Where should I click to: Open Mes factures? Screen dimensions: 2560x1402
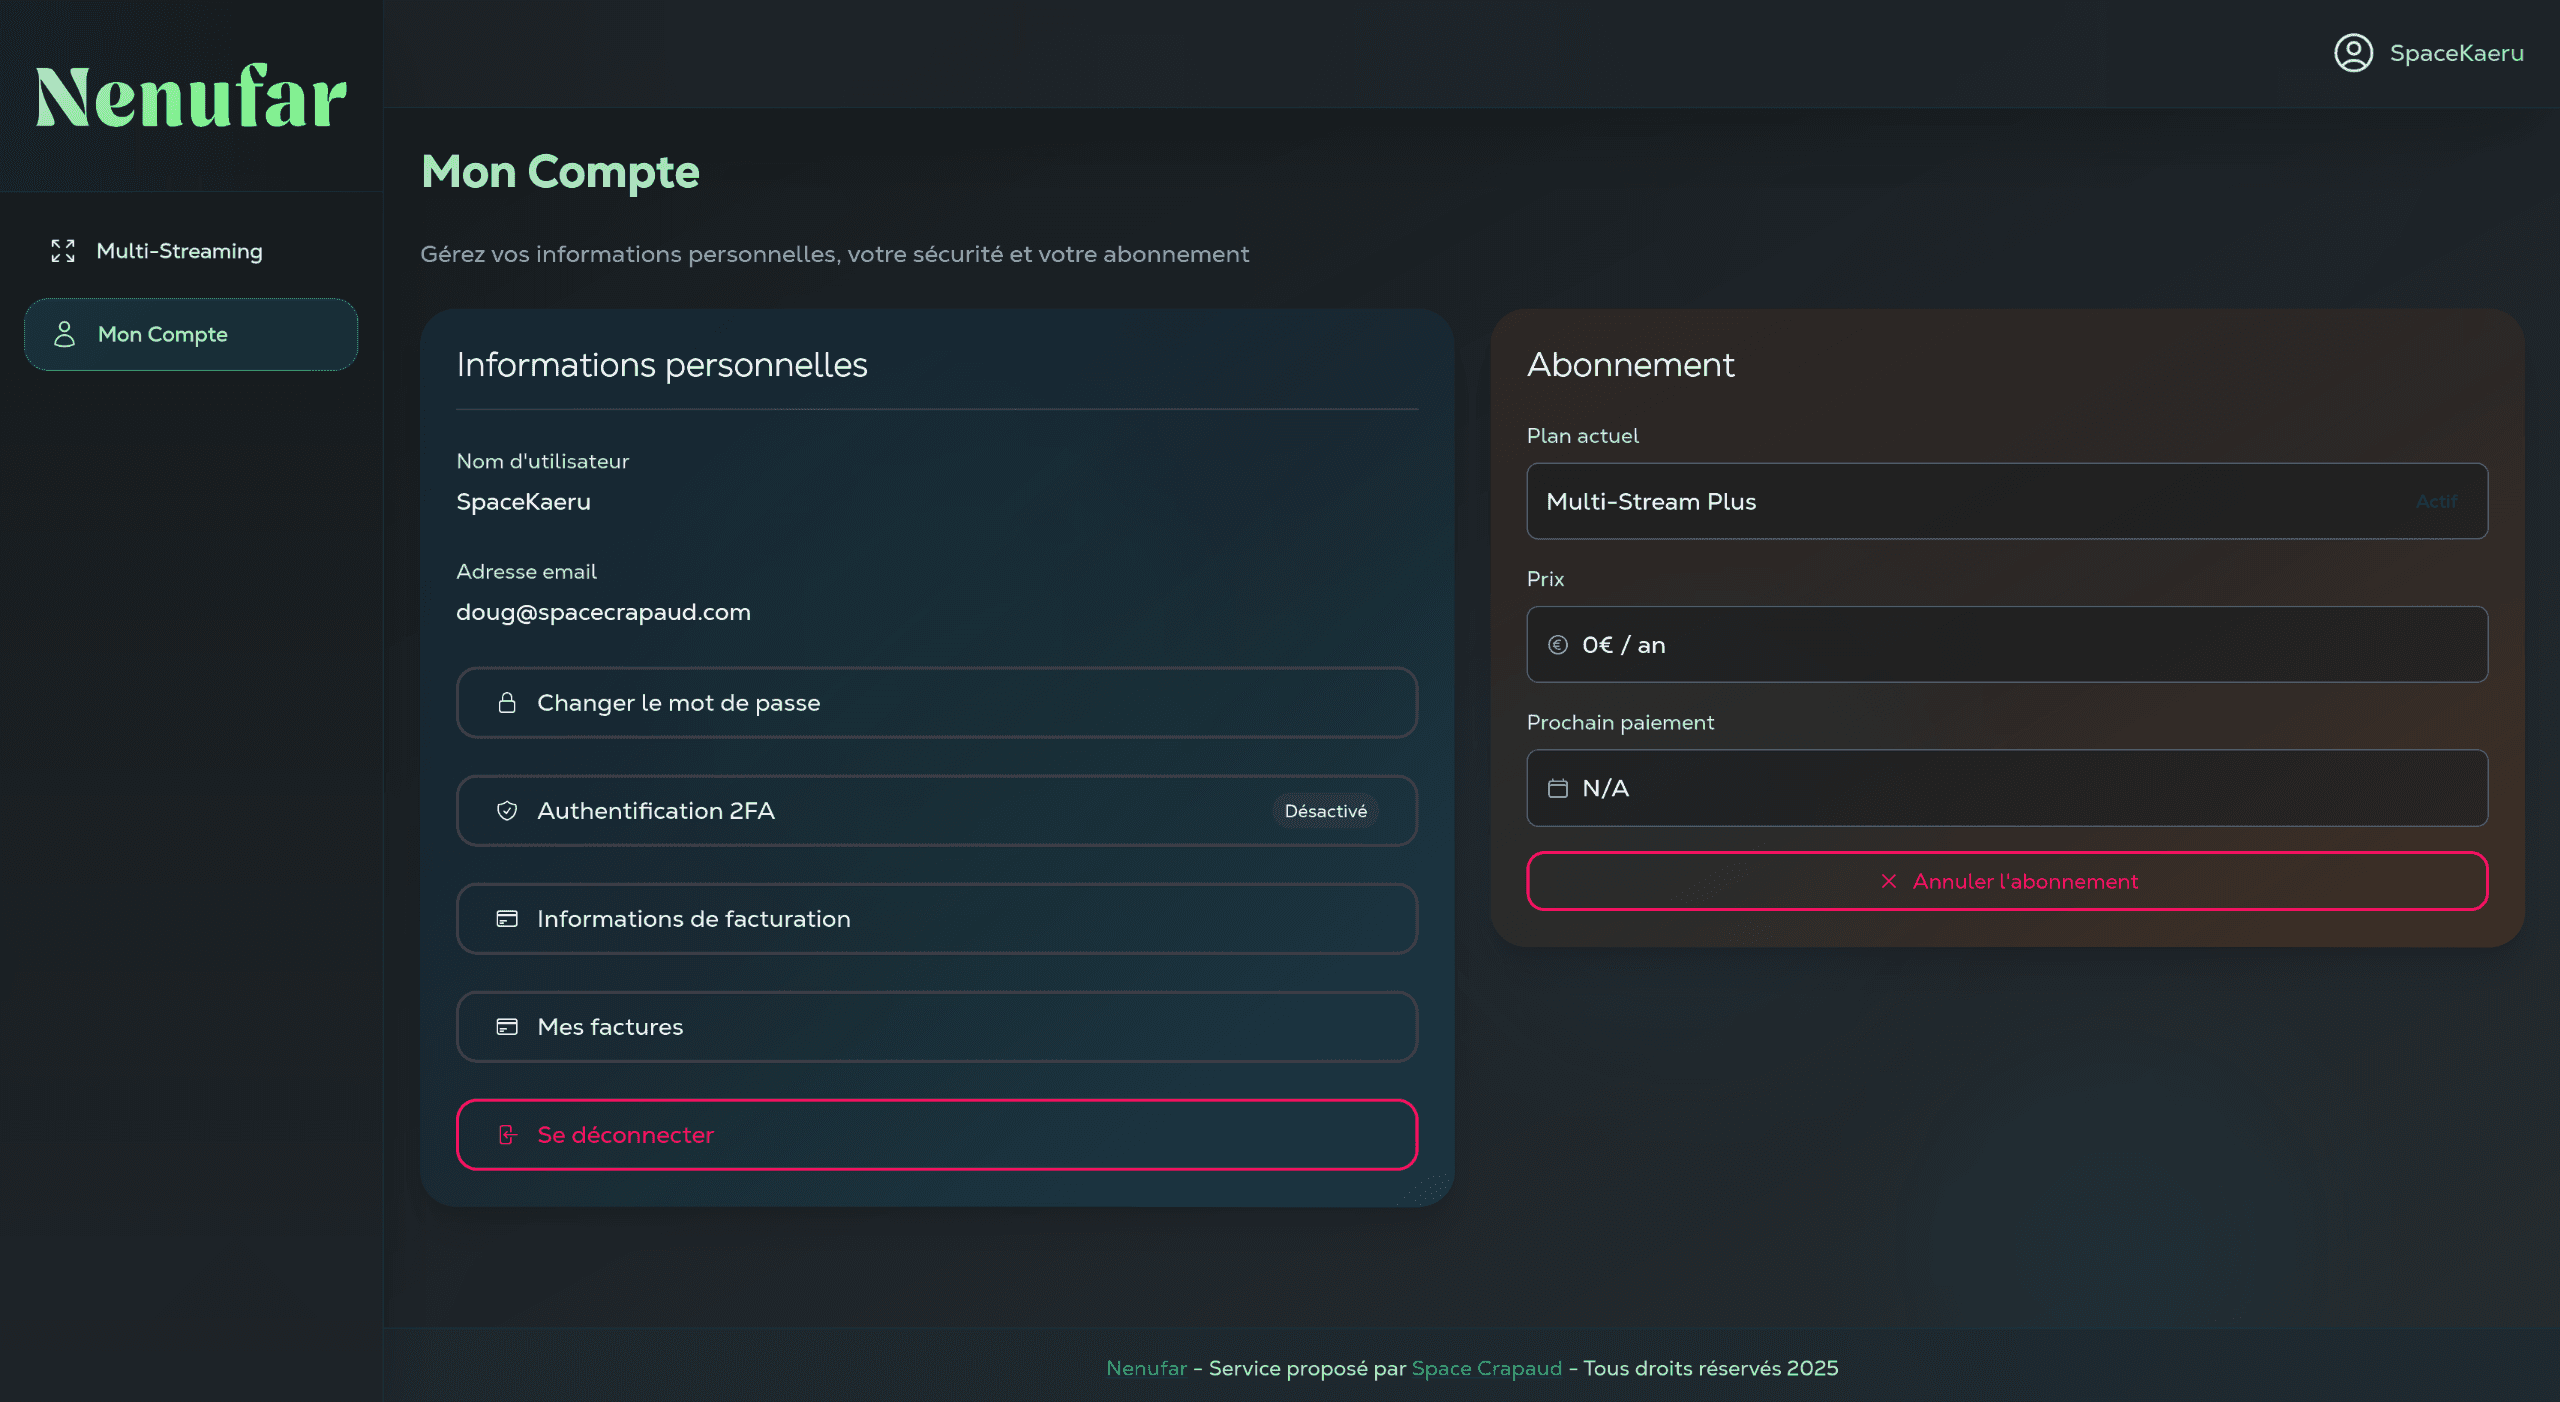936,1027
